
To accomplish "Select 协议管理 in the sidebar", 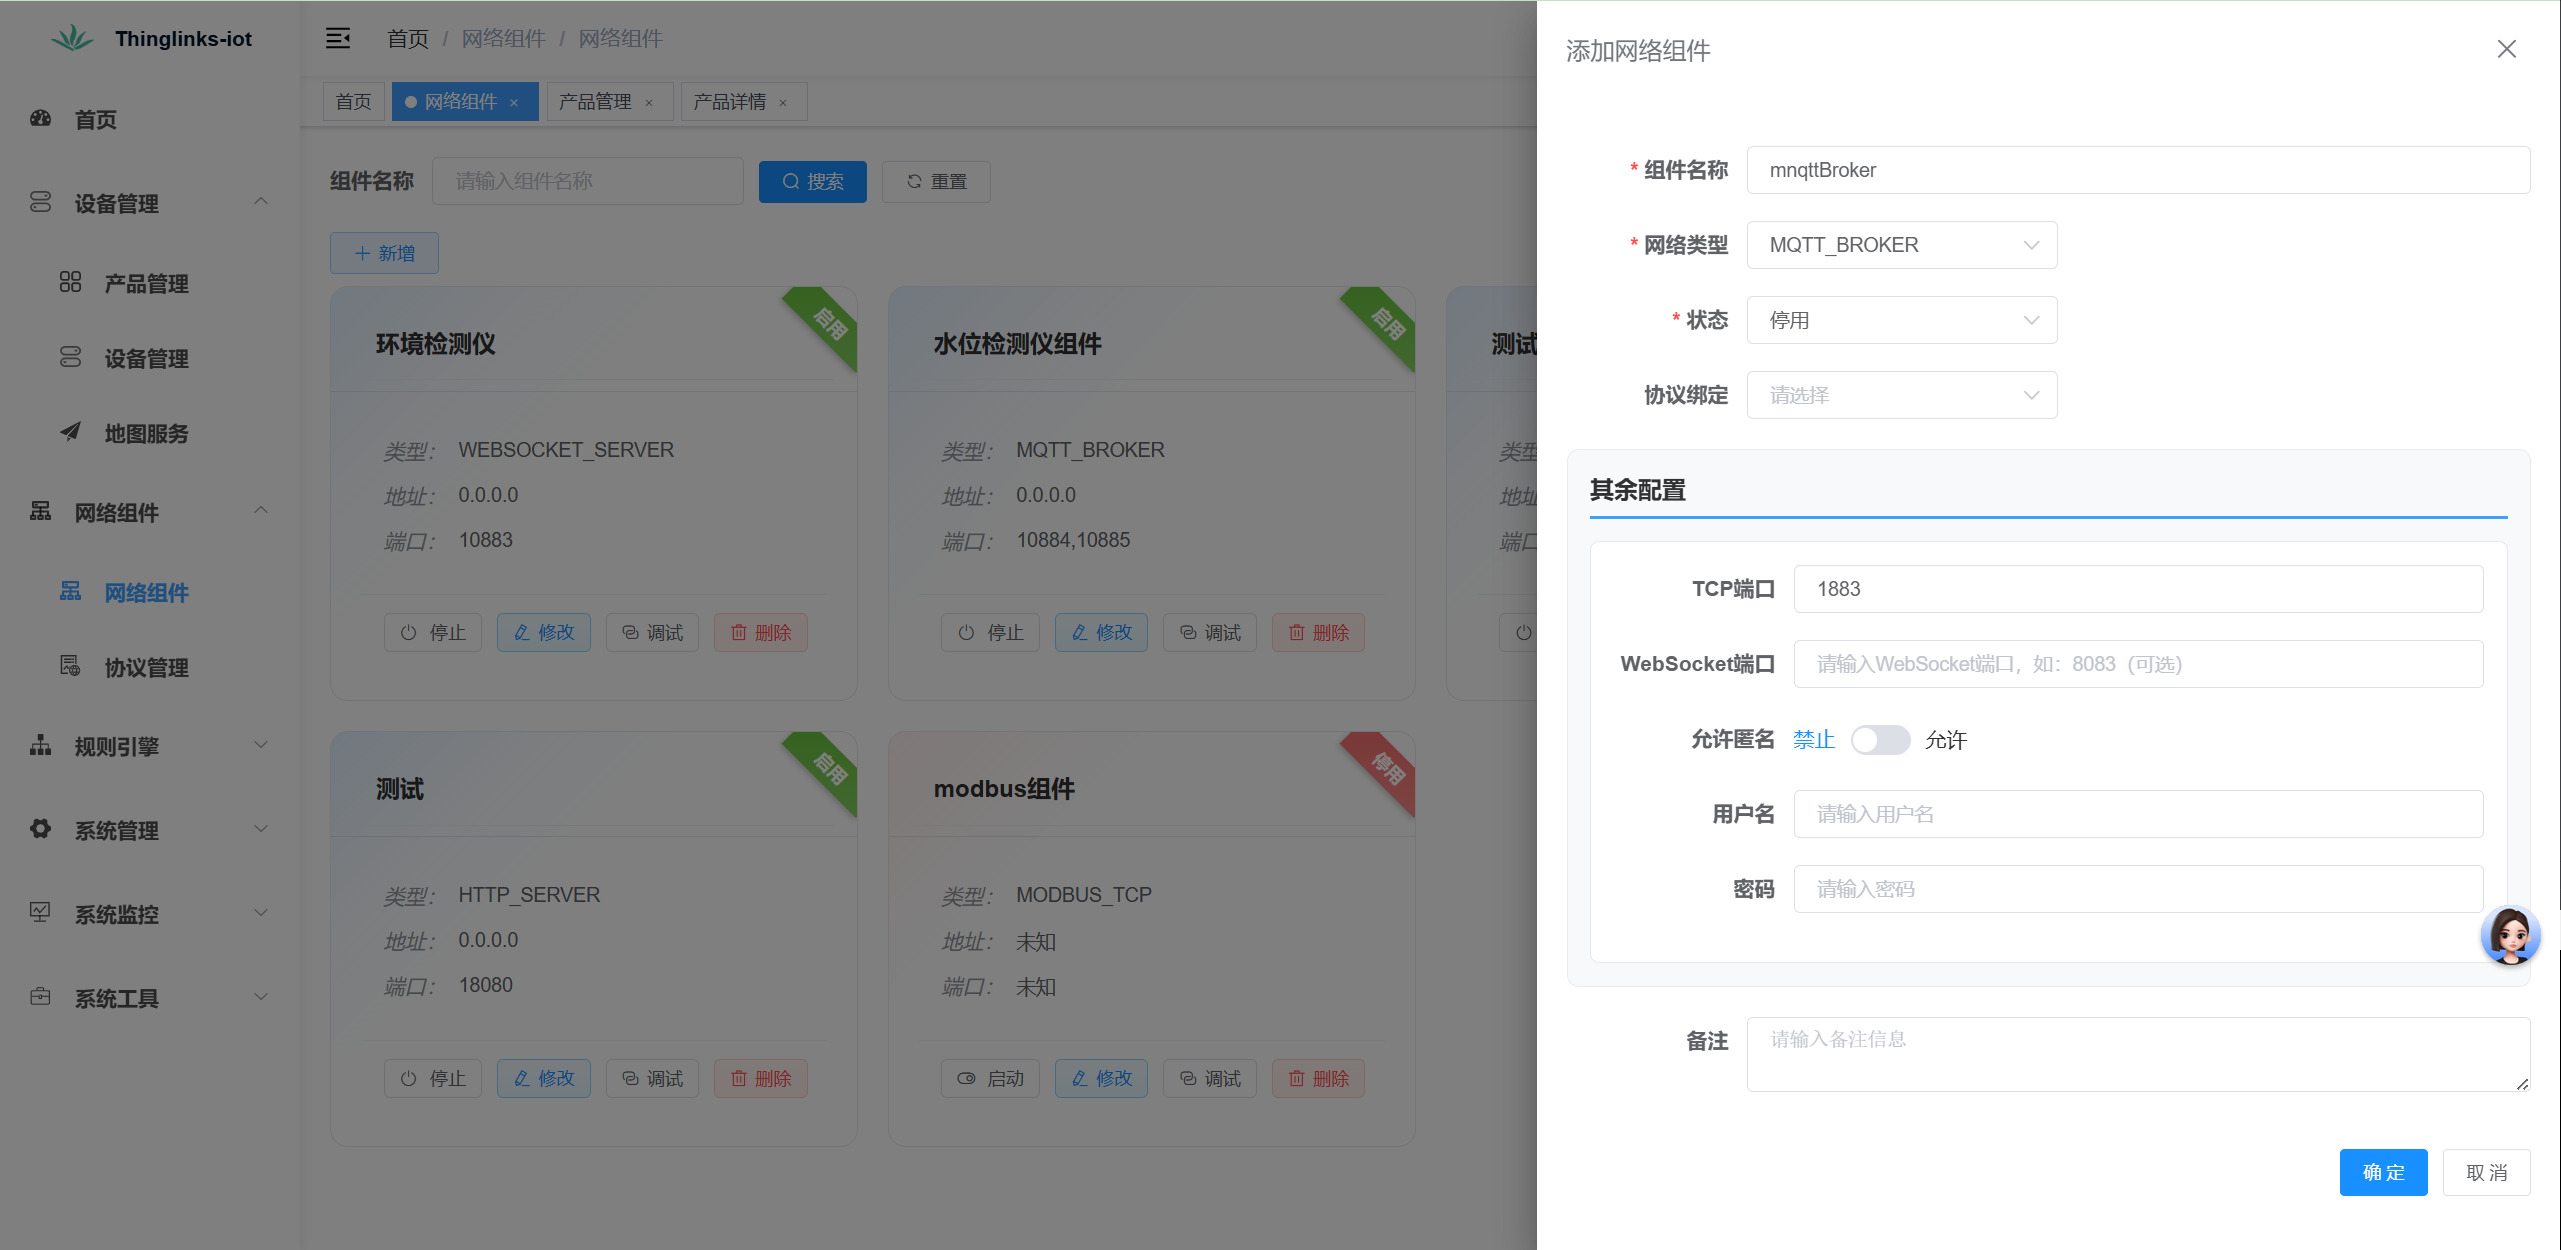I will 146,667.
